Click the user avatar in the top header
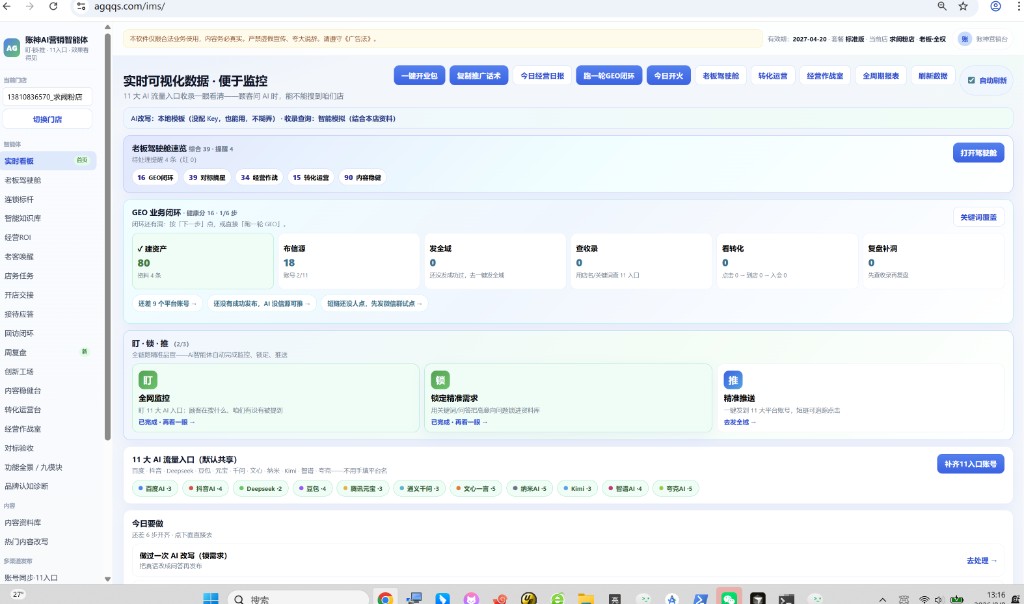The height and width of the screenshot is (604, 1024). pos(965,39)
